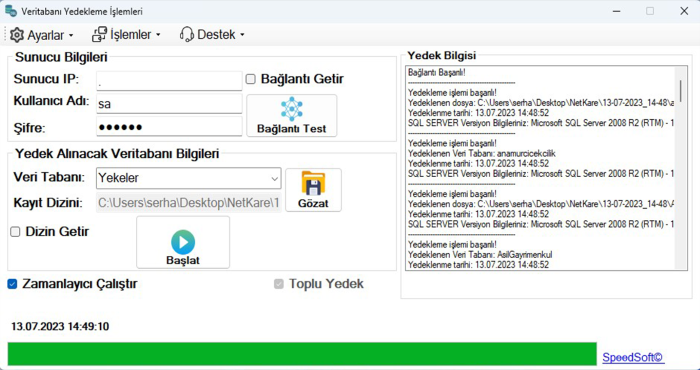This screenshot has height=370, width=700.
Task: Uncheck Zamanlayıcı Çalıştır checkbox
Action: (x=12, y=284)
